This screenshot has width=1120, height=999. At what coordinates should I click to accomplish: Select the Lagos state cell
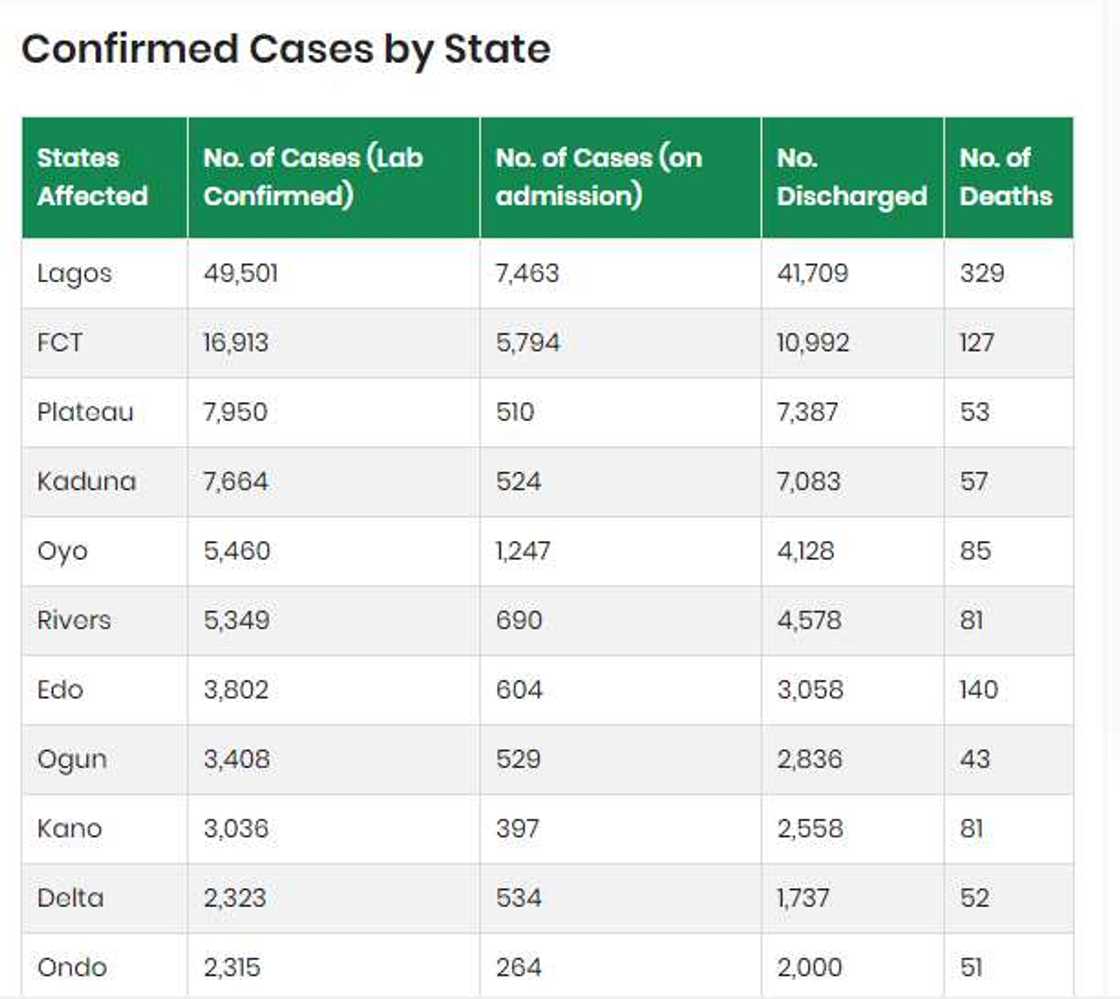click(x=75, y=273)
